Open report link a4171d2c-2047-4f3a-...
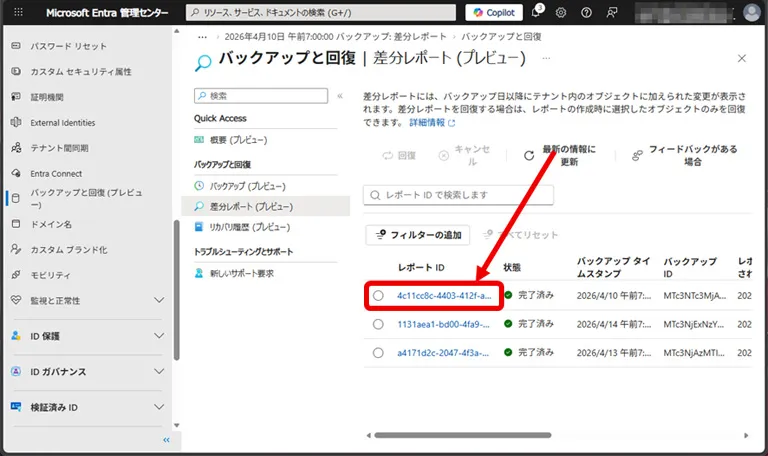 (x=443, y=353)
